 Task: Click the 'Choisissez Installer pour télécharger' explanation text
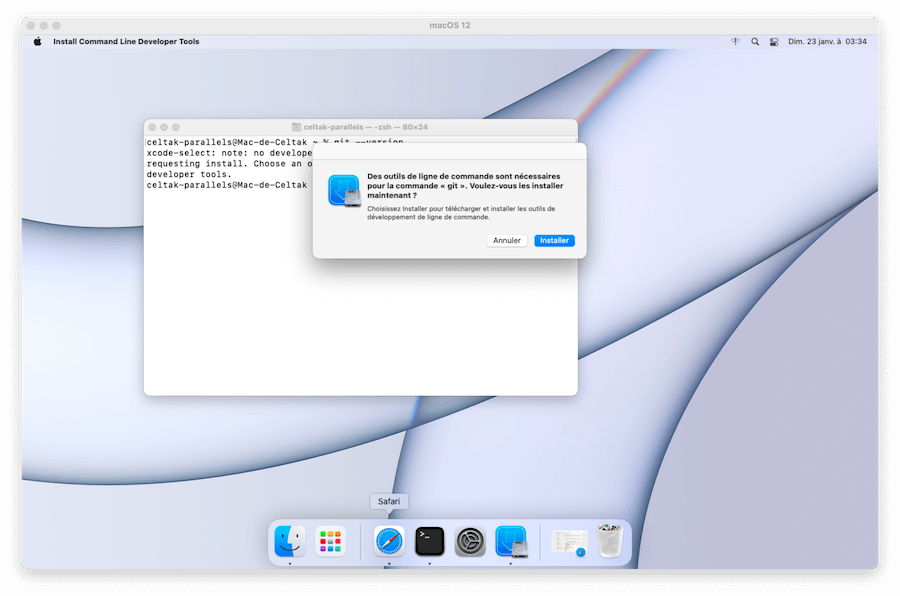[461, 213]
